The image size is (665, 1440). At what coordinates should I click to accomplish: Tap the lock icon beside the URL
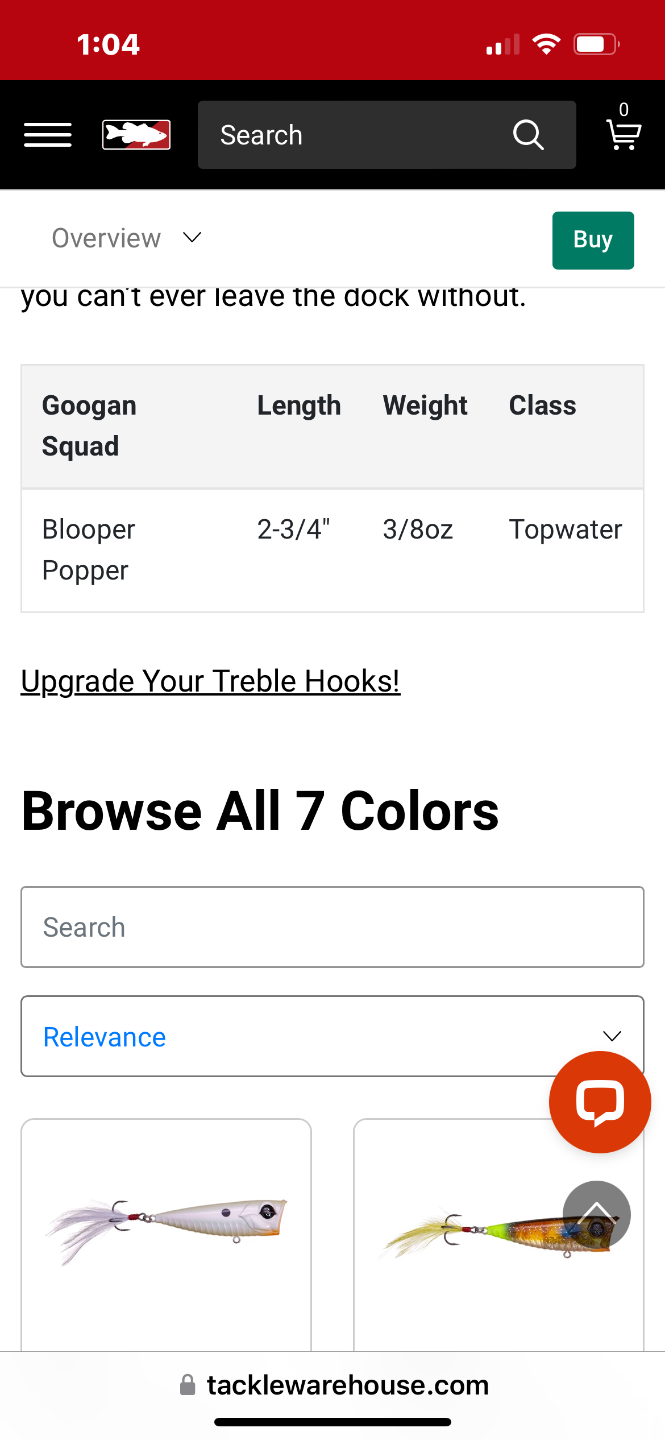(x=187, y=1385)
